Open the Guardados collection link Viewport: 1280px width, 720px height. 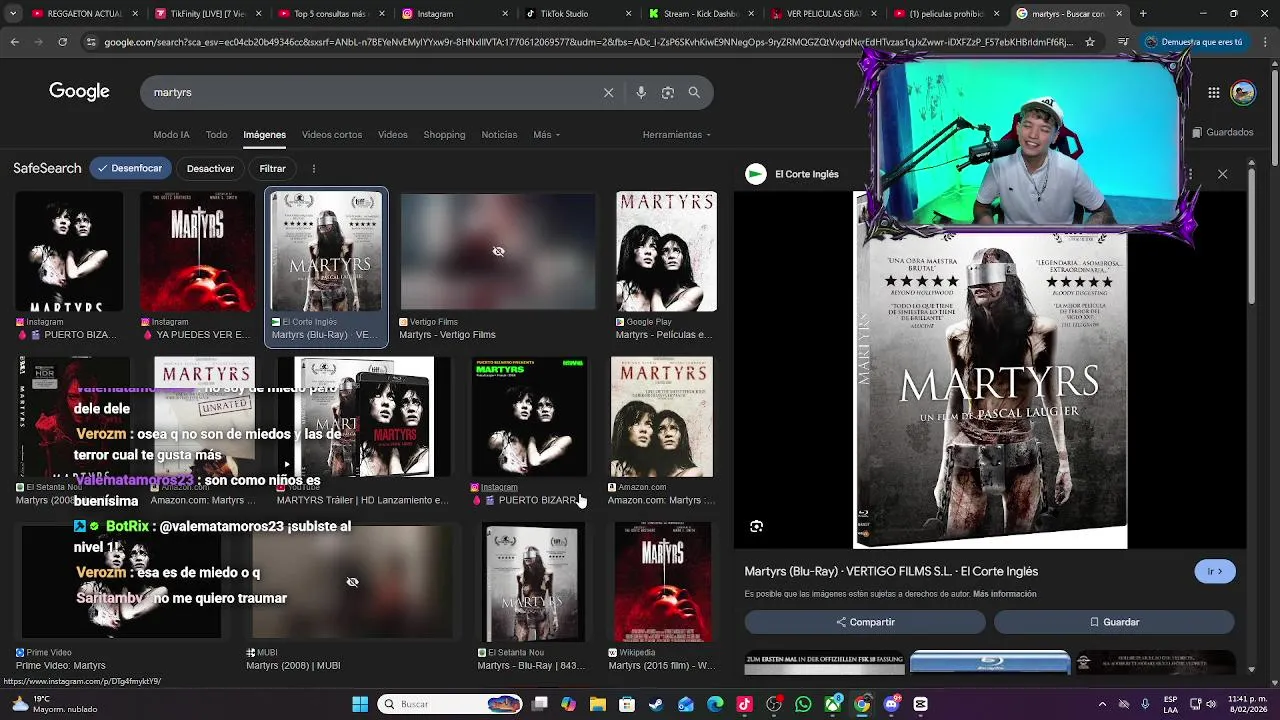[1223, 132]
